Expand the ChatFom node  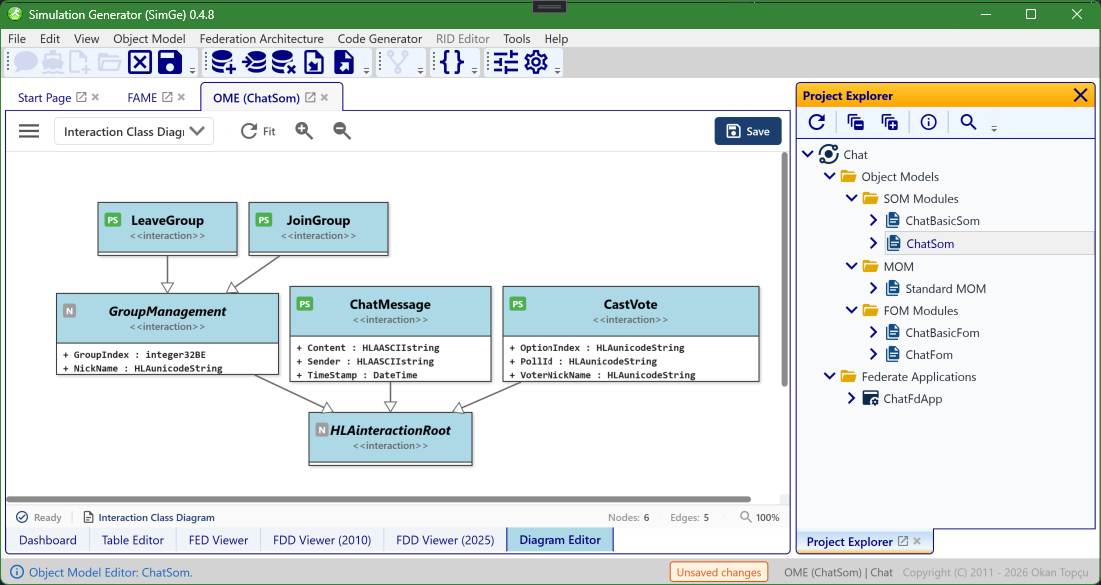pyautogui.click(x=873, y=355)
